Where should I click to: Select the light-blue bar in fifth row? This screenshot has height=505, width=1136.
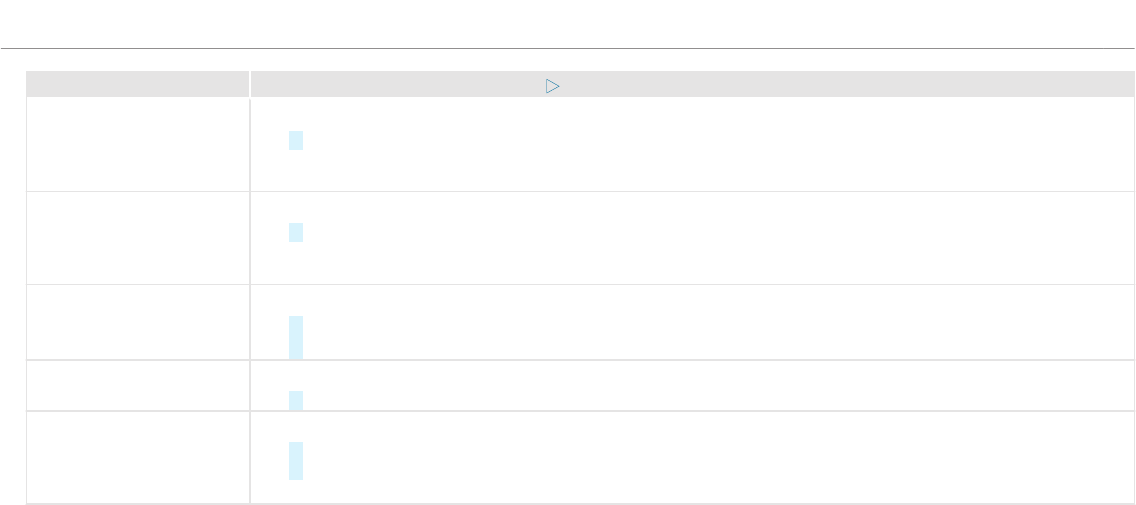click(296, 461)
